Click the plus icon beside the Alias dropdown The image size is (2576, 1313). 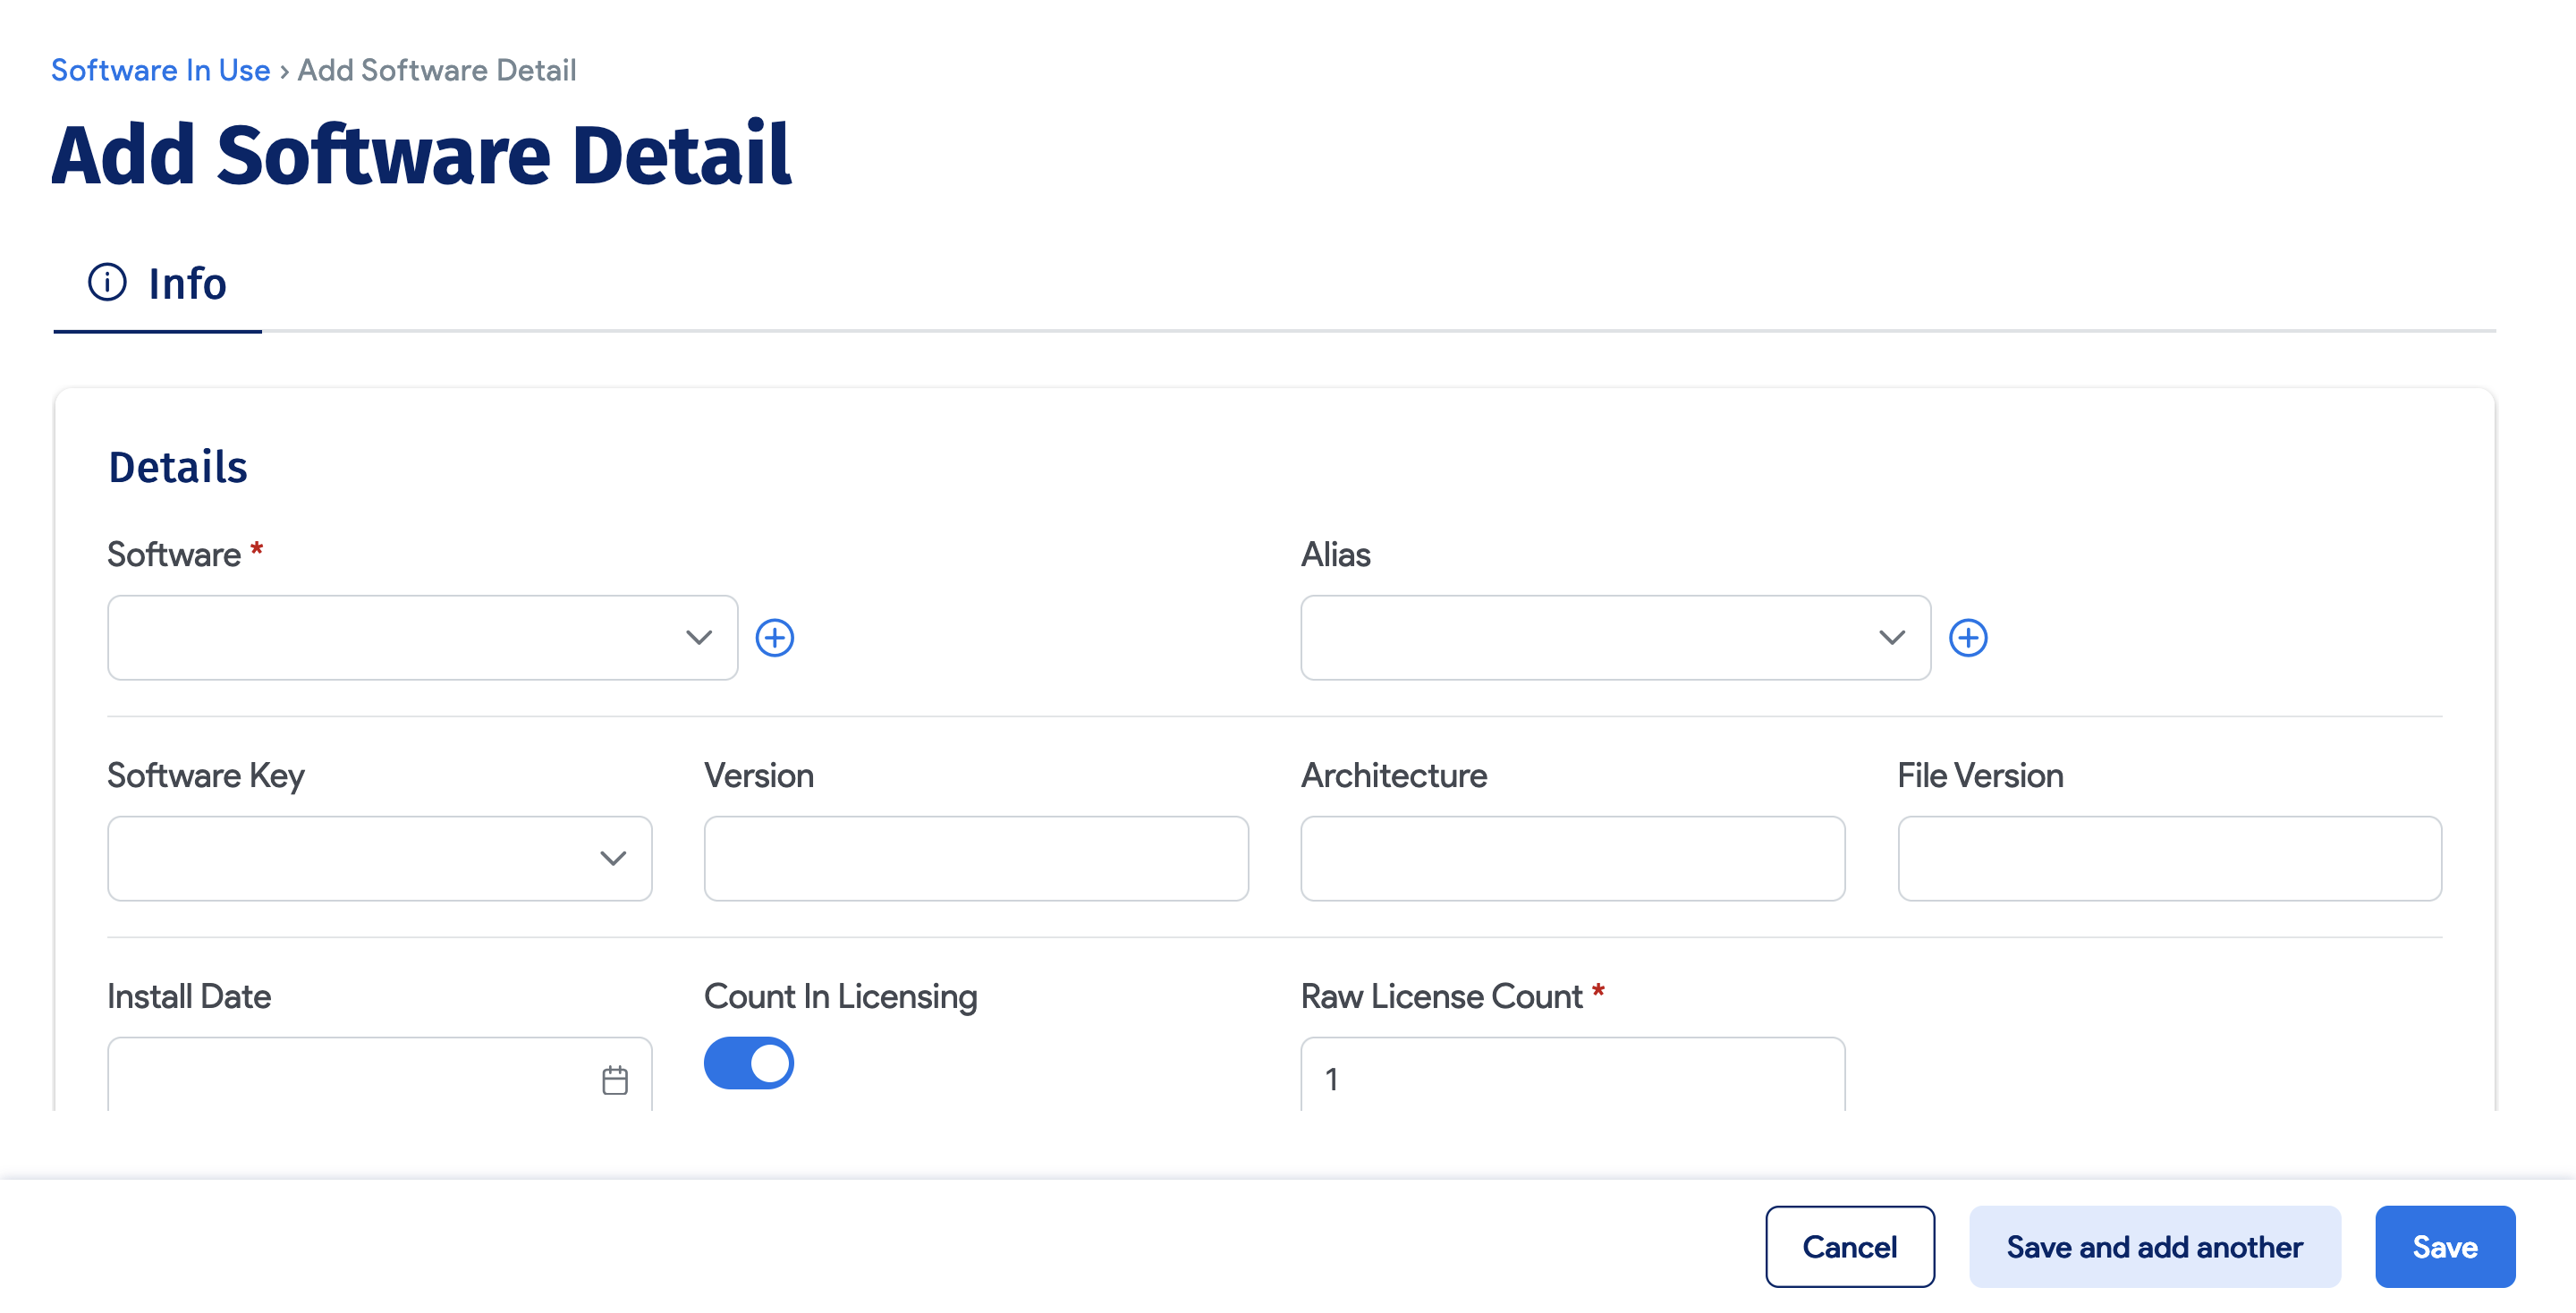[x=1969, y=637]
